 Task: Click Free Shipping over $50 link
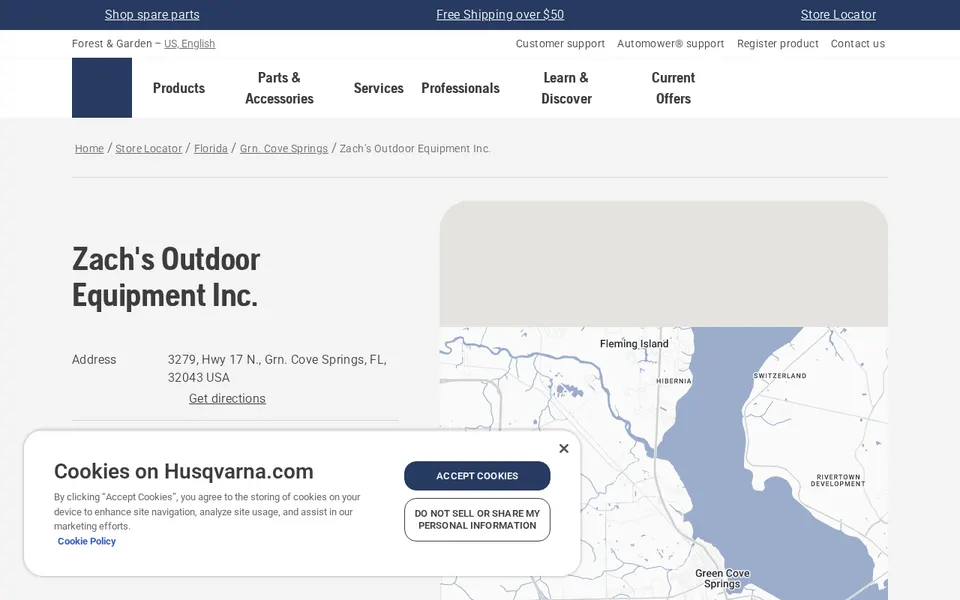(x=500, y=15)
